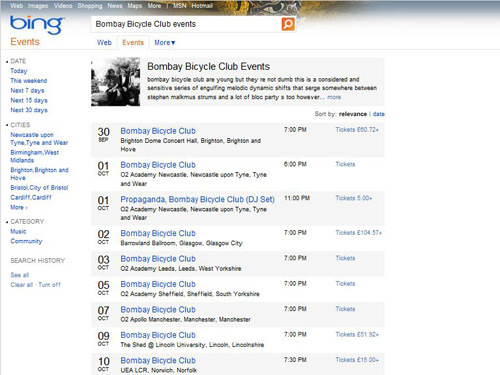The width and height of the screenshot is (500, 375).
Task: Open Images in the top navigation
Action: click(x=38, y=6)
